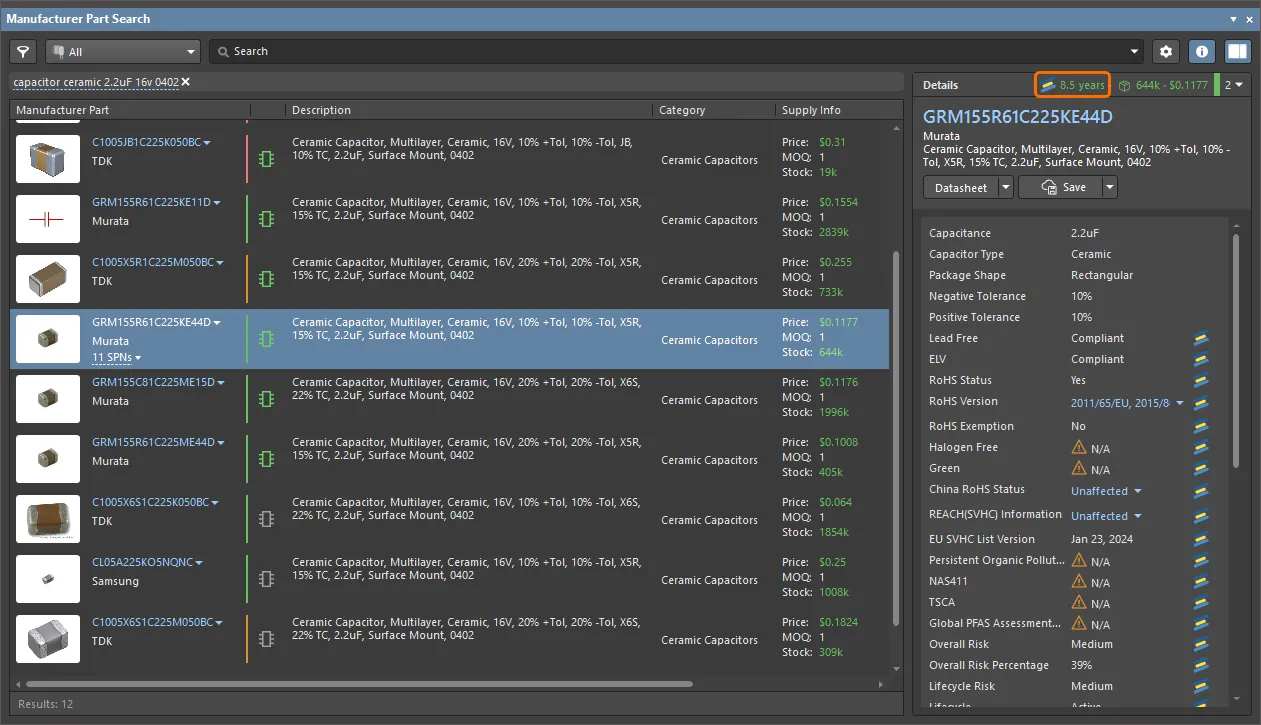Open search settings gear icon
The height and width of the screenshot is (725, 1261).
pyautogui.click(x=1165, y=52)
